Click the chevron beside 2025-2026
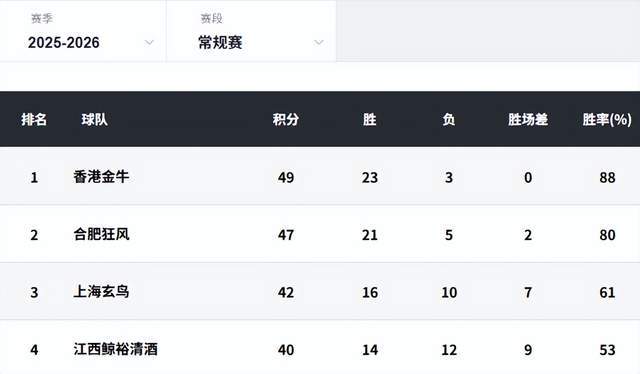Viewport: 640px width, 374px height. (x=149, y=42)
